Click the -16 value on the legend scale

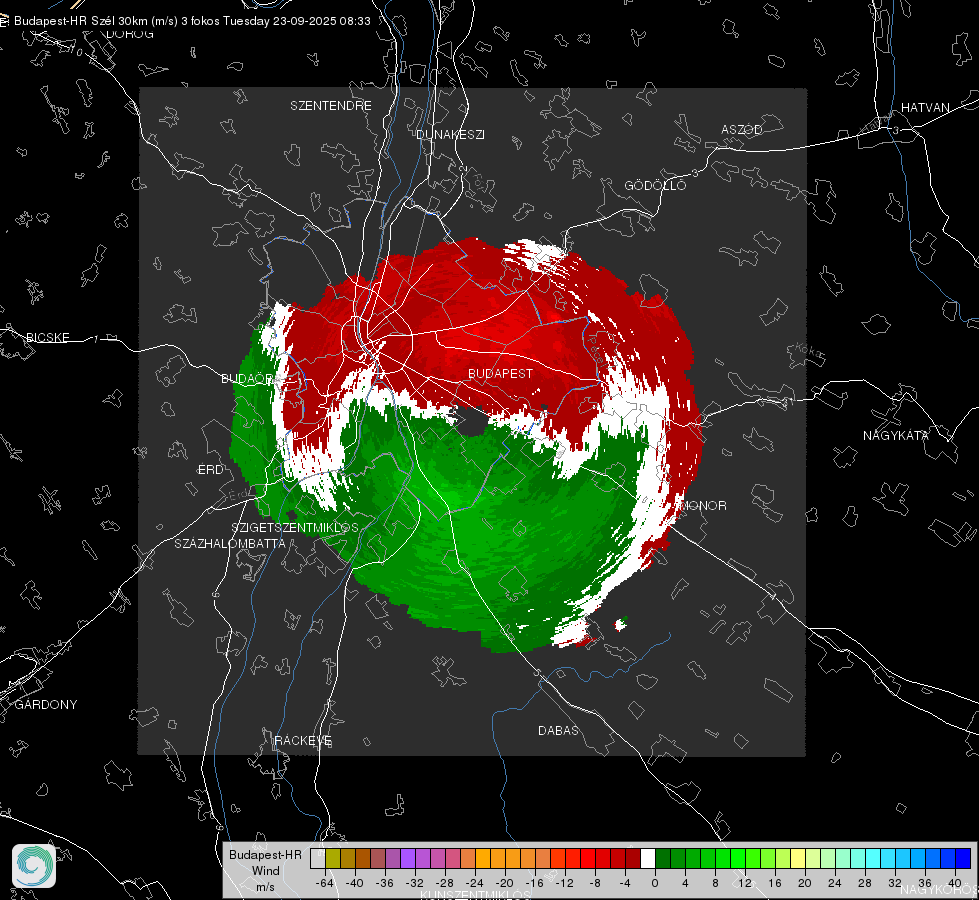point(534,883)
